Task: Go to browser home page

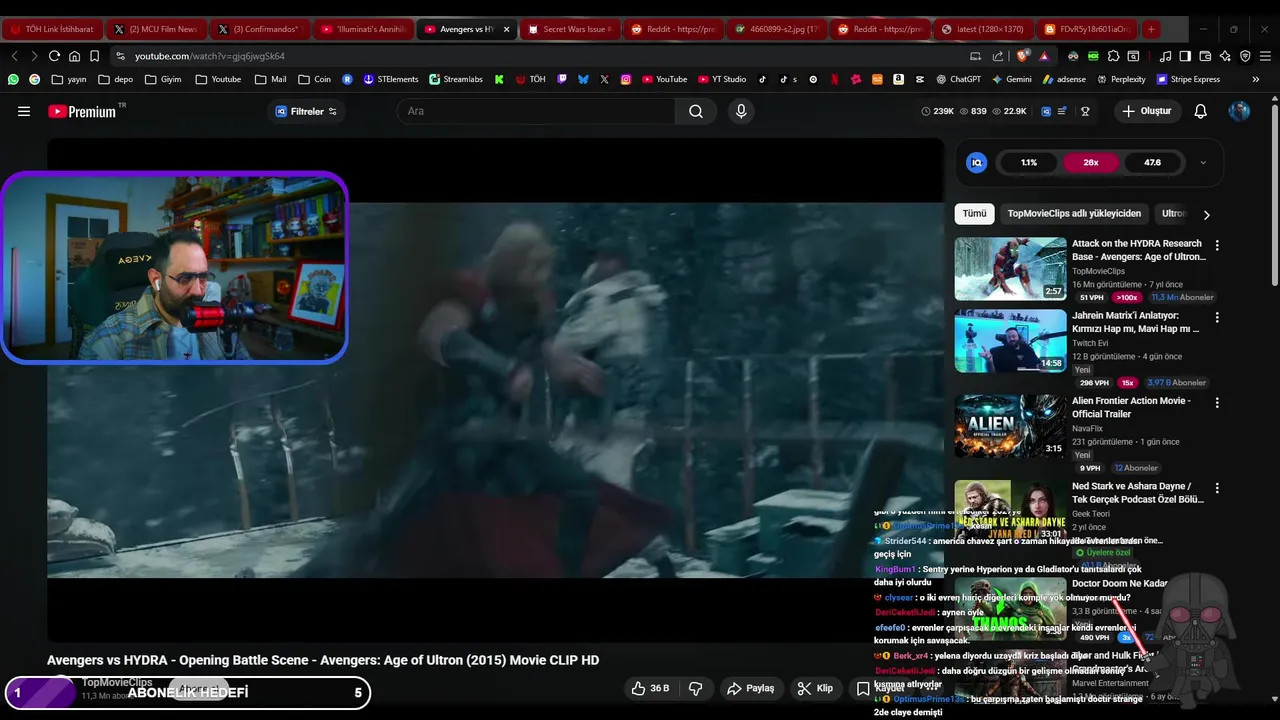Action: [74, 56]
